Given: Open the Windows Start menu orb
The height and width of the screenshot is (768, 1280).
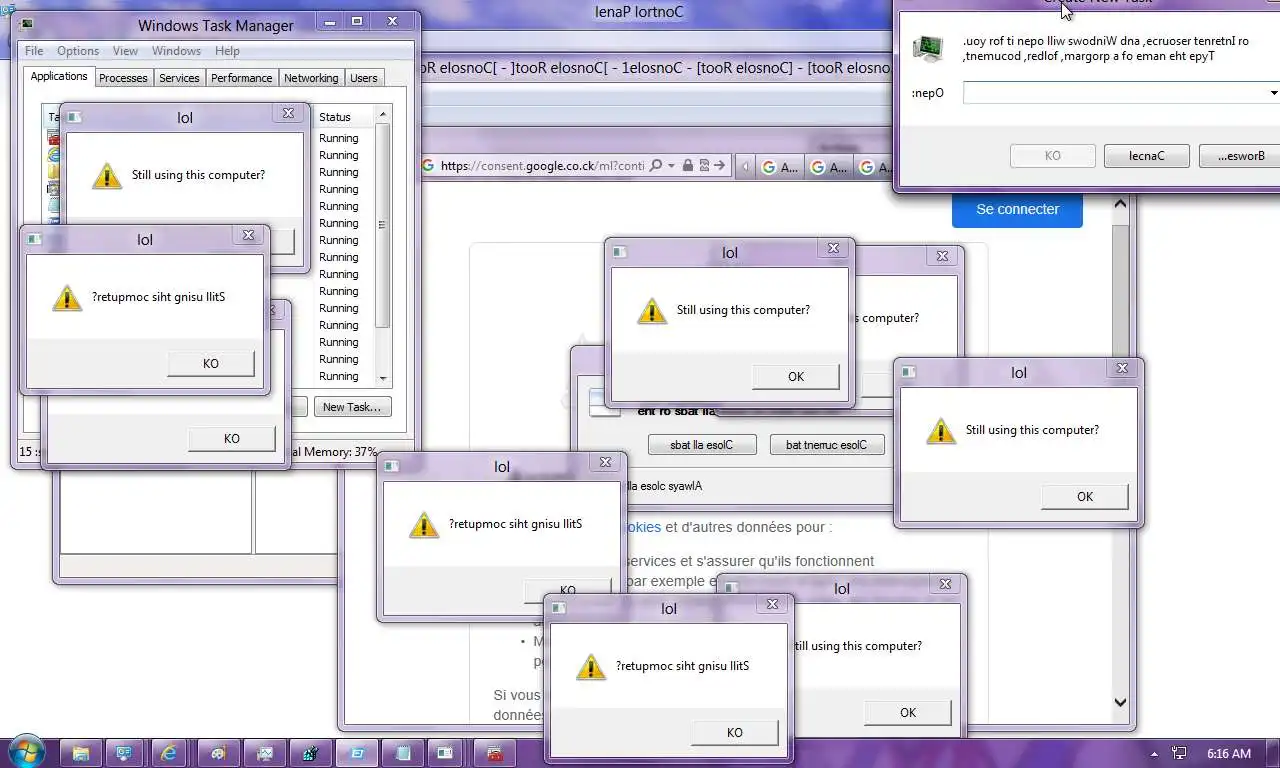Looking at the screenshot, I should click(26, 751).
